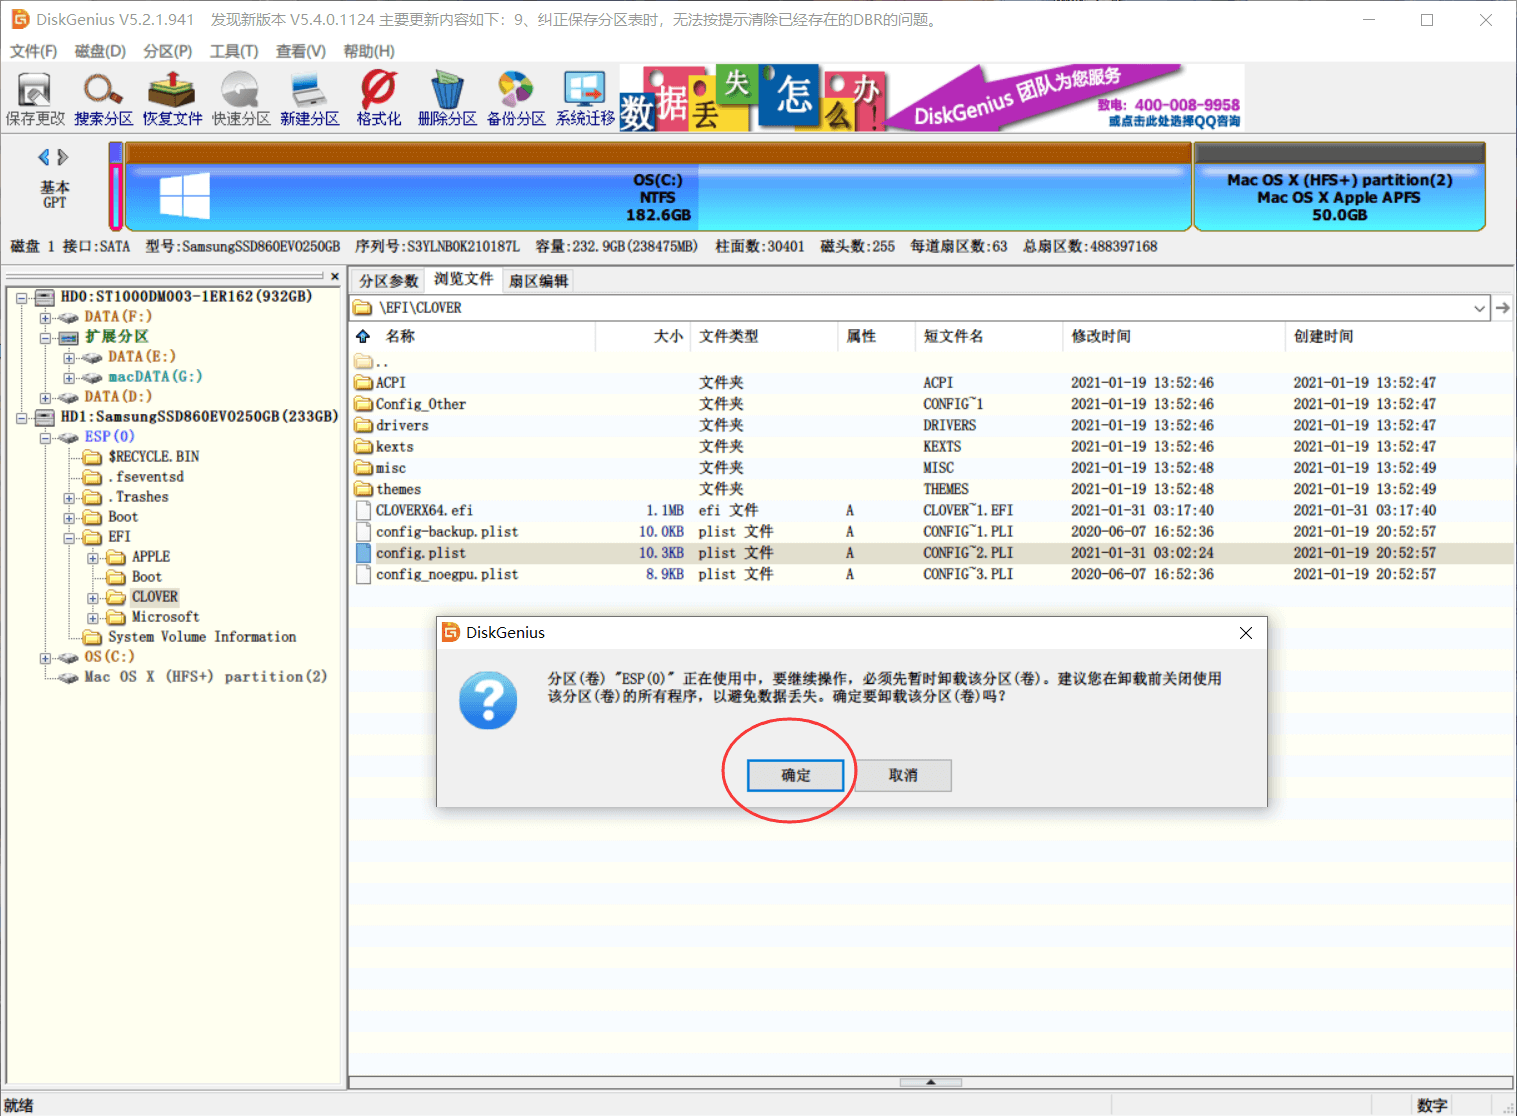1517x1116 pixels.
Task: Expand the DATA(F:) tree node
Action: 45,318
